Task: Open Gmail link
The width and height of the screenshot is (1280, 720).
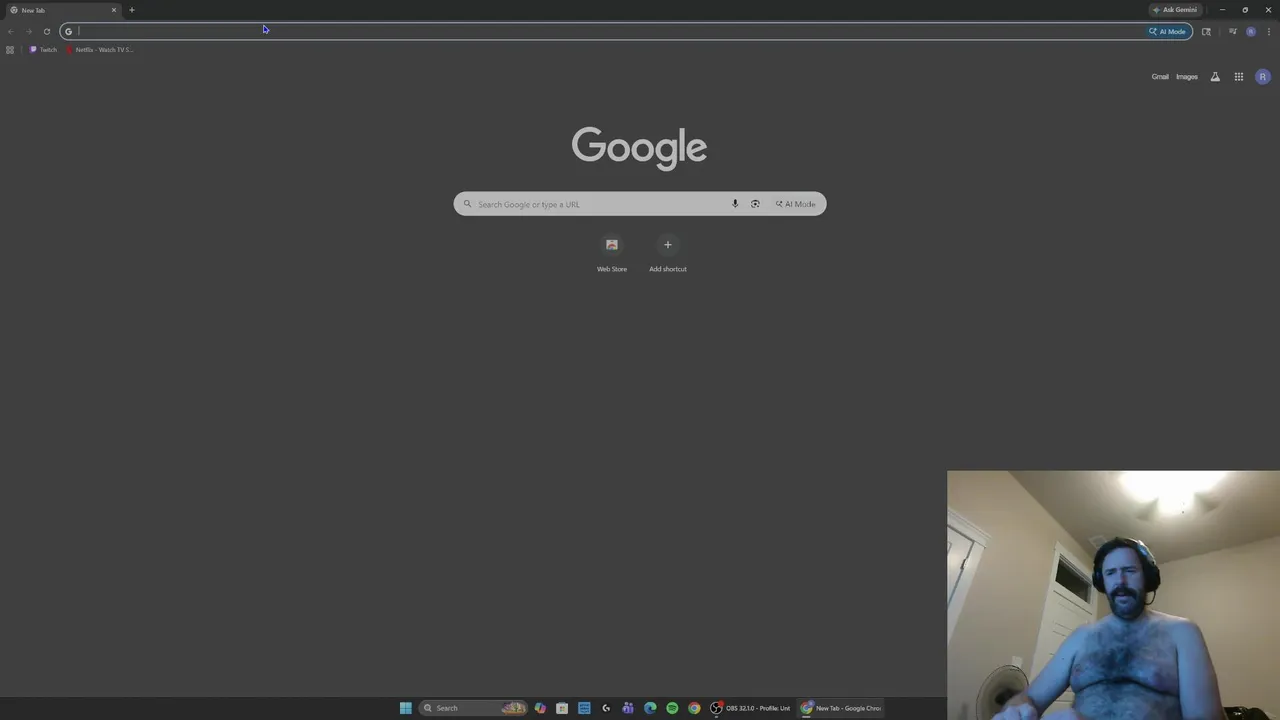Action: tap(1160, 77)
